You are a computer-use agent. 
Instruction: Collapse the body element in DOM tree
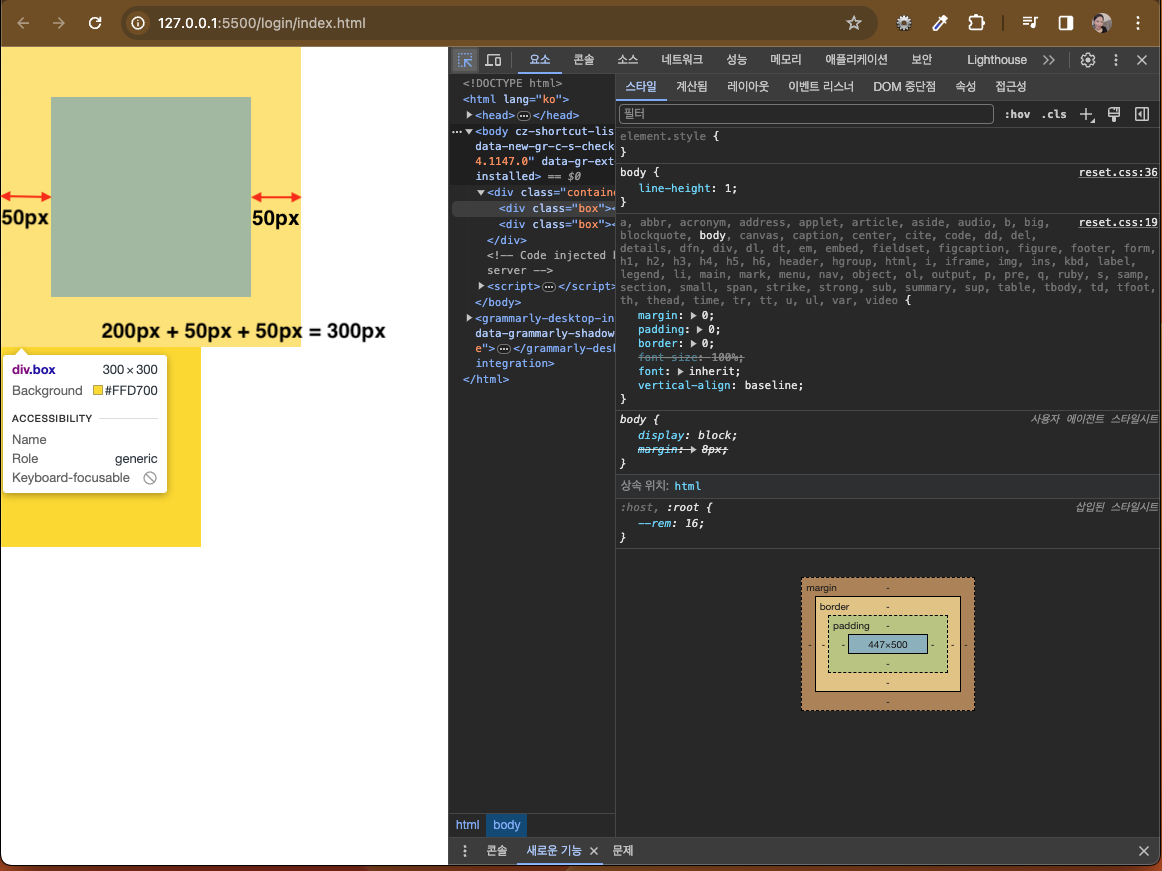tap(469, 131)
